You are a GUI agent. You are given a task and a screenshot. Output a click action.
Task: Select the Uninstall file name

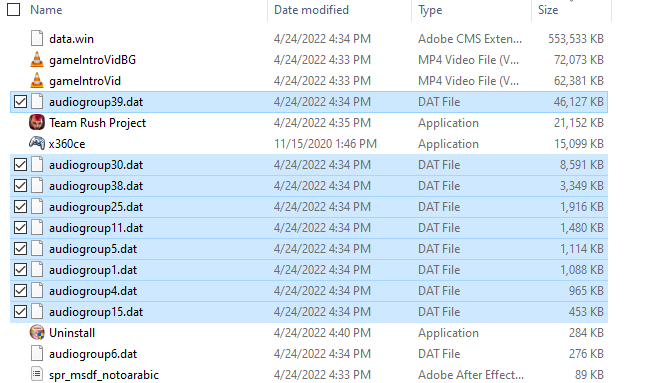click(x=72, y=333)
